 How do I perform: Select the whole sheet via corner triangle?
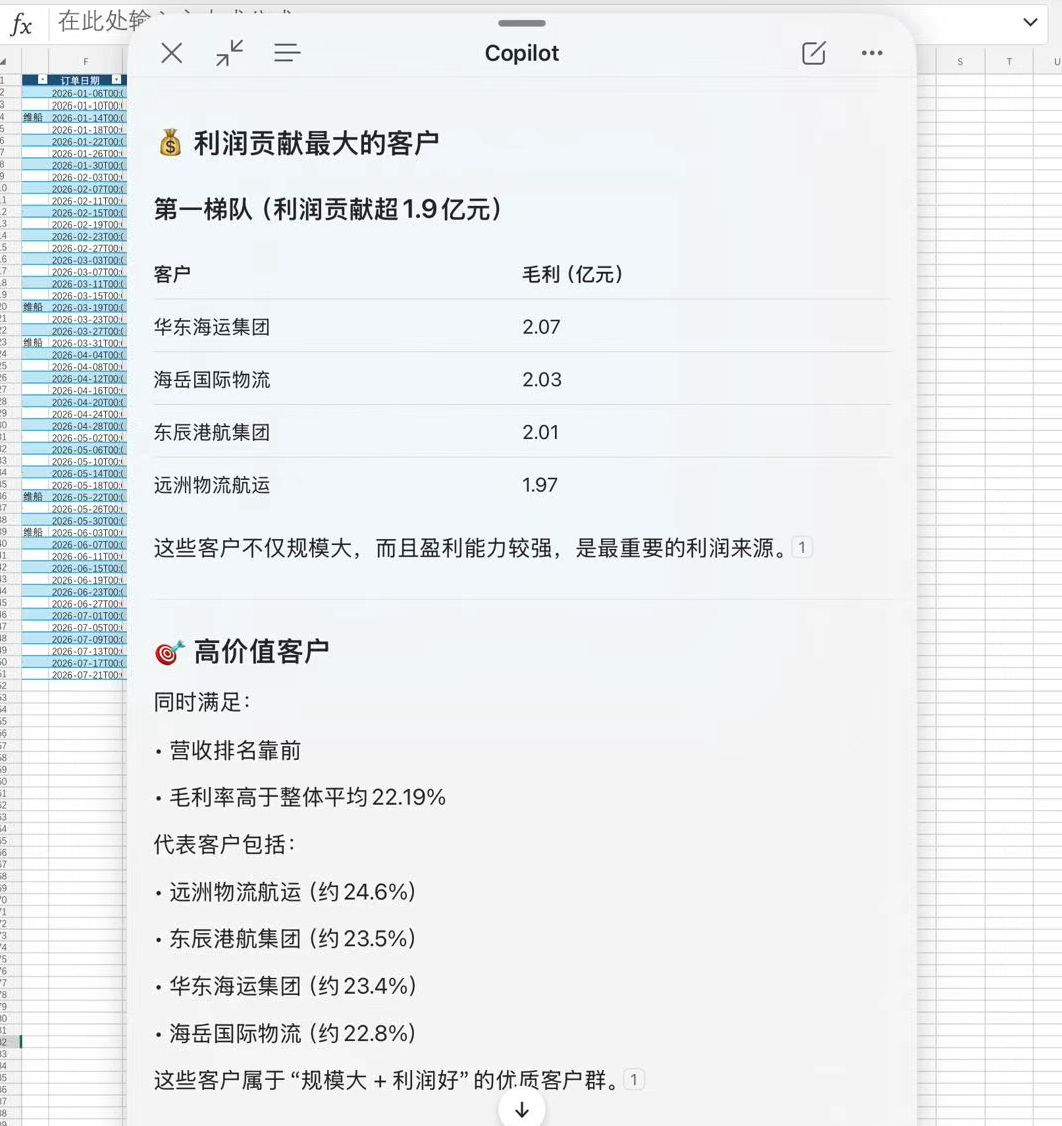pos(4,62)
